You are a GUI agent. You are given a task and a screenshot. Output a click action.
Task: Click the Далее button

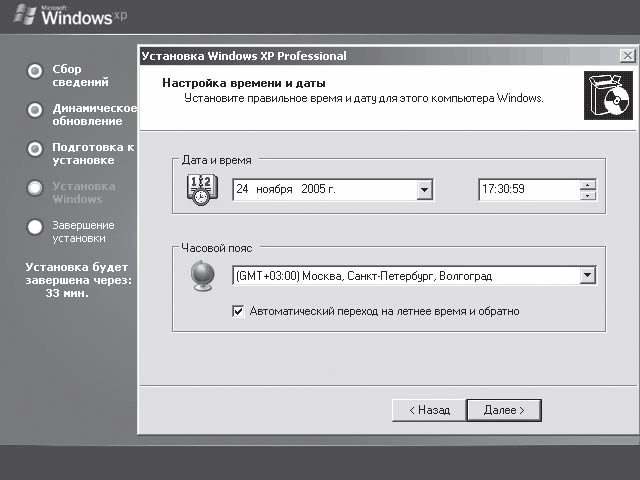tap(504, 410)
